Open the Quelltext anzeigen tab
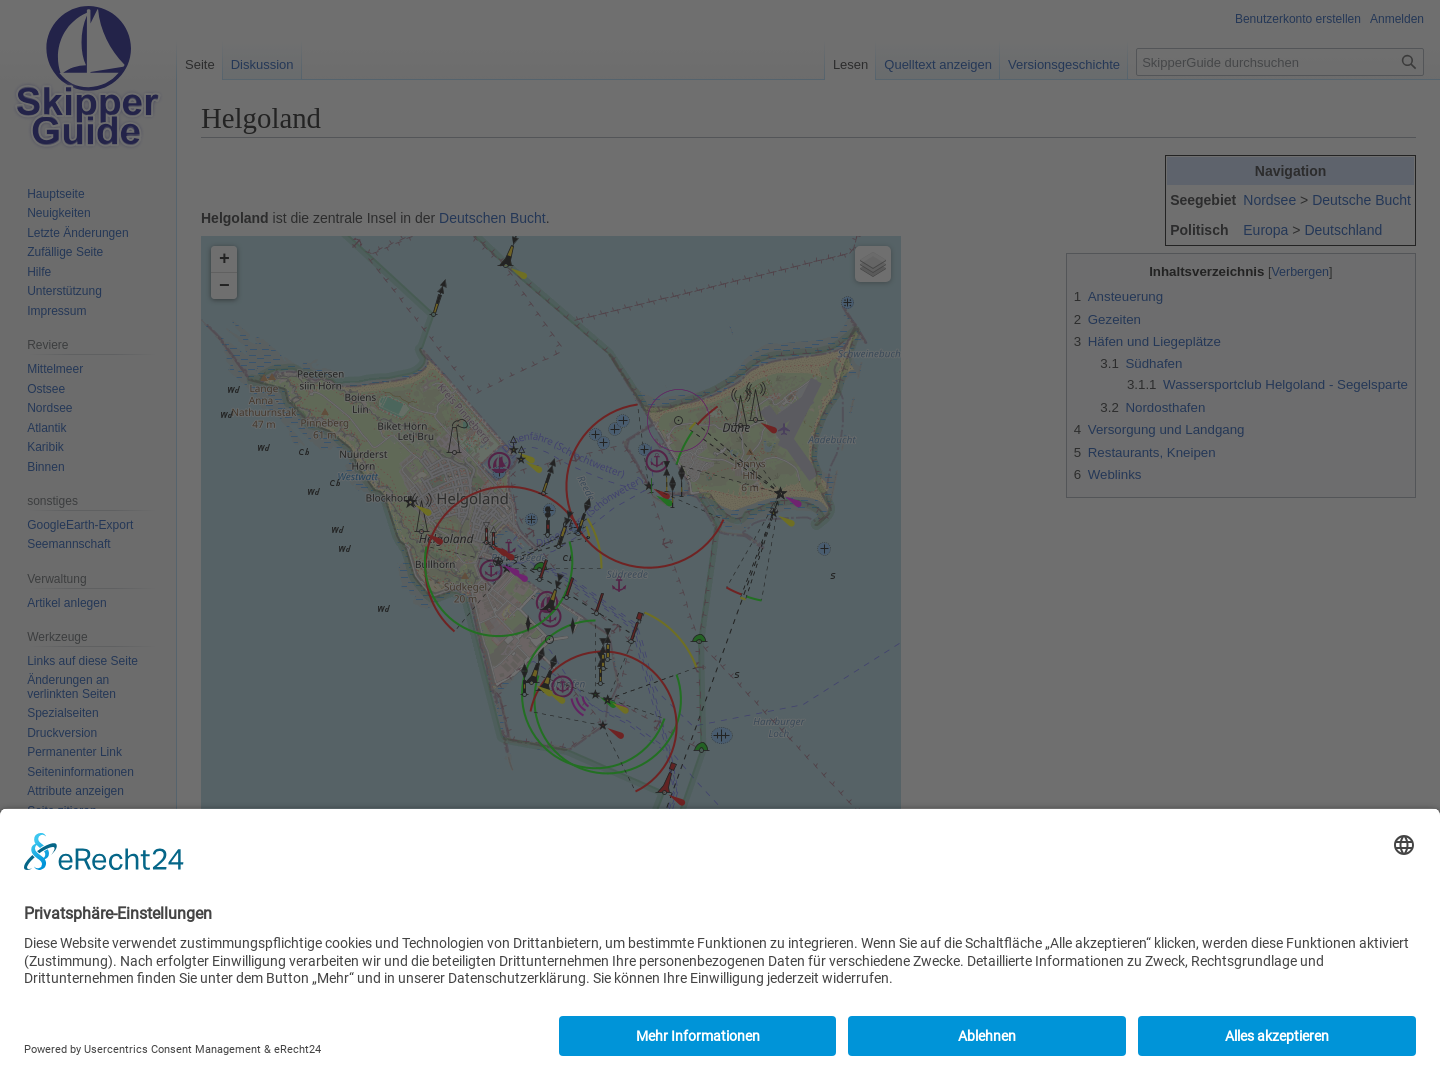1440x1080 pixels. coord(938,64)
